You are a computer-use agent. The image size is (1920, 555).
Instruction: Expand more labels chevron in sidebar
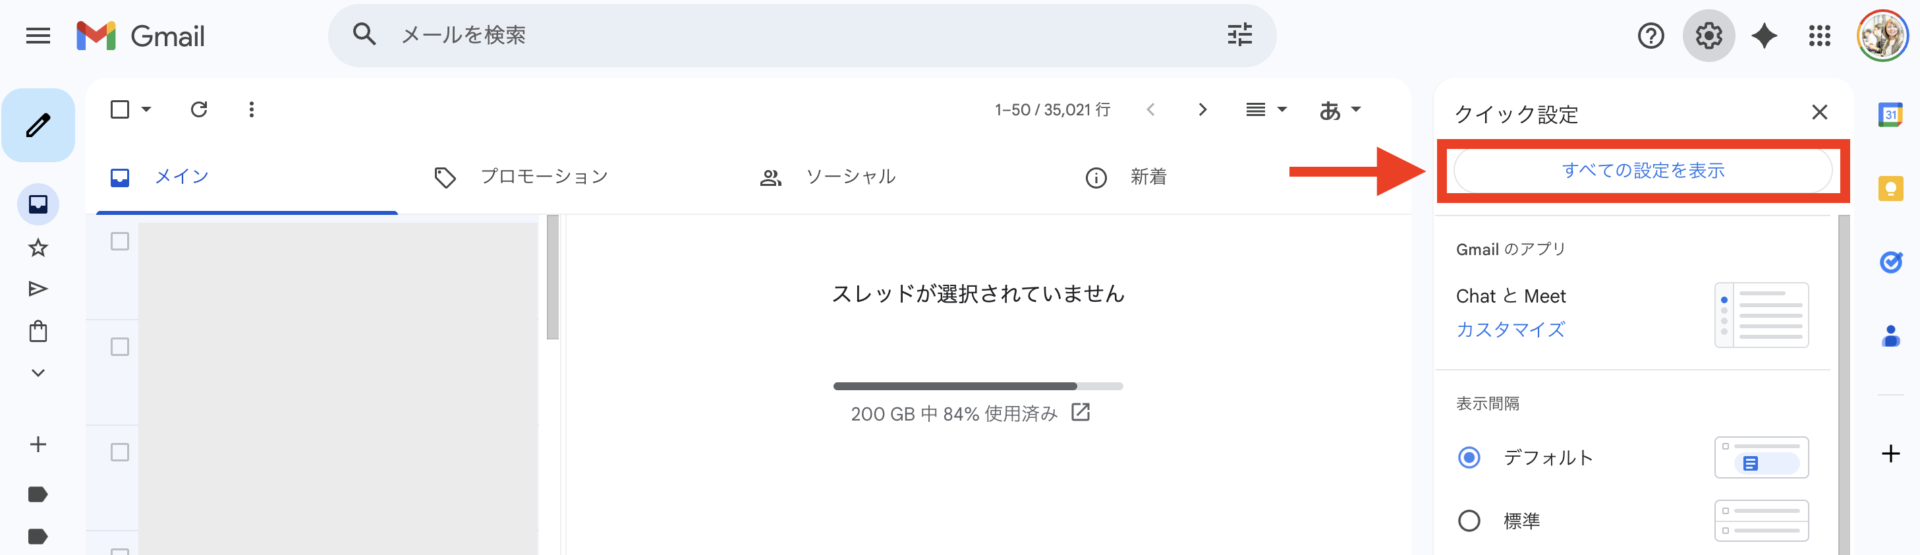(38, 373)
